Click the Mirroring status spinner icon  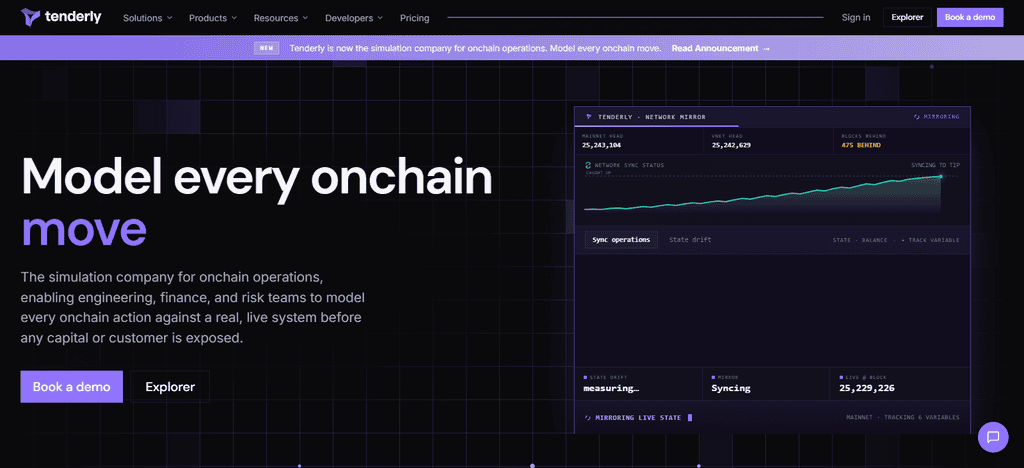[x=917, y=117]
